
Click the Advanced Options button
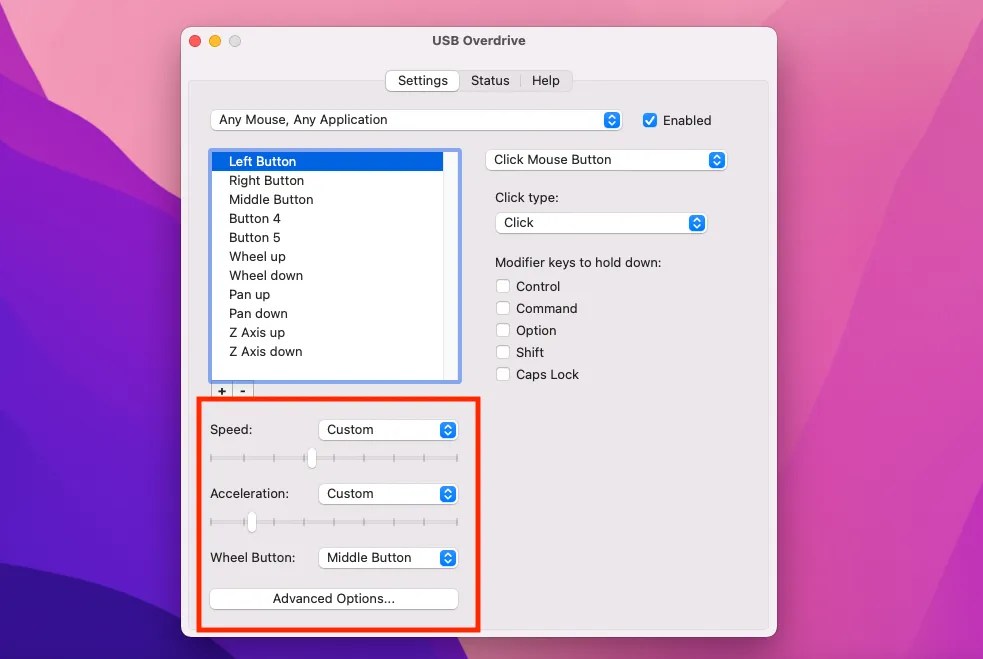pyautogui.click(x=333, y=598)
